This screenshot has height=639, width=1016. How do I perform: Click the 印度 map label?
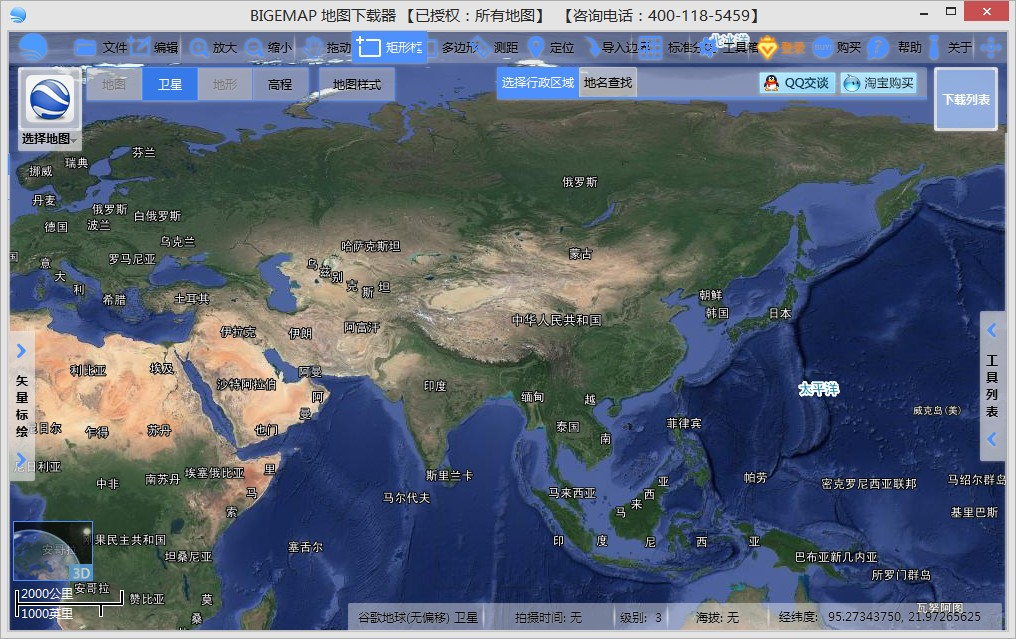(435, 386)
